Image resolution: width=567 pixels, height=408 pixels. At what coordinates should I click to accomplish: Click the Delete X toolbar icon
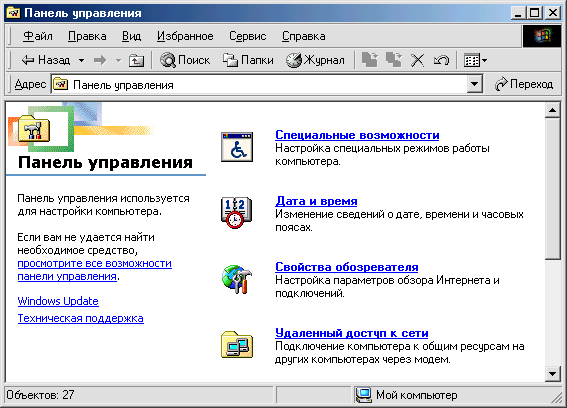click(x=417, y=60)
